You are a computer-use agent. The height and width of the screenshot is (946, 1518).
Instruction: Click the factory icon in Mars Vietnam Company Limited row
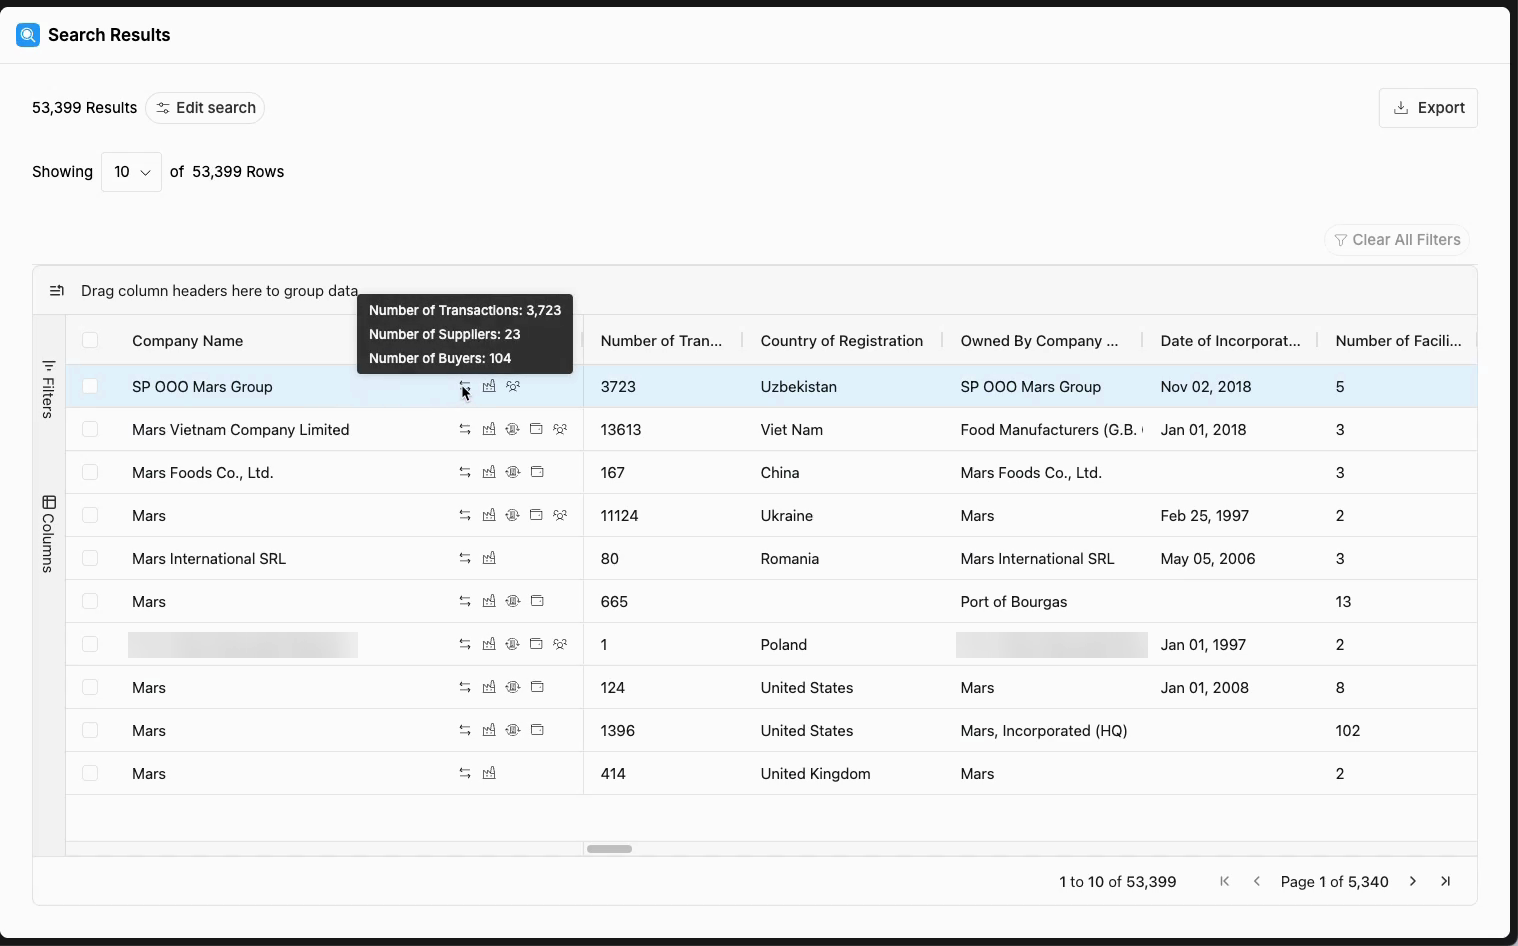489,429
